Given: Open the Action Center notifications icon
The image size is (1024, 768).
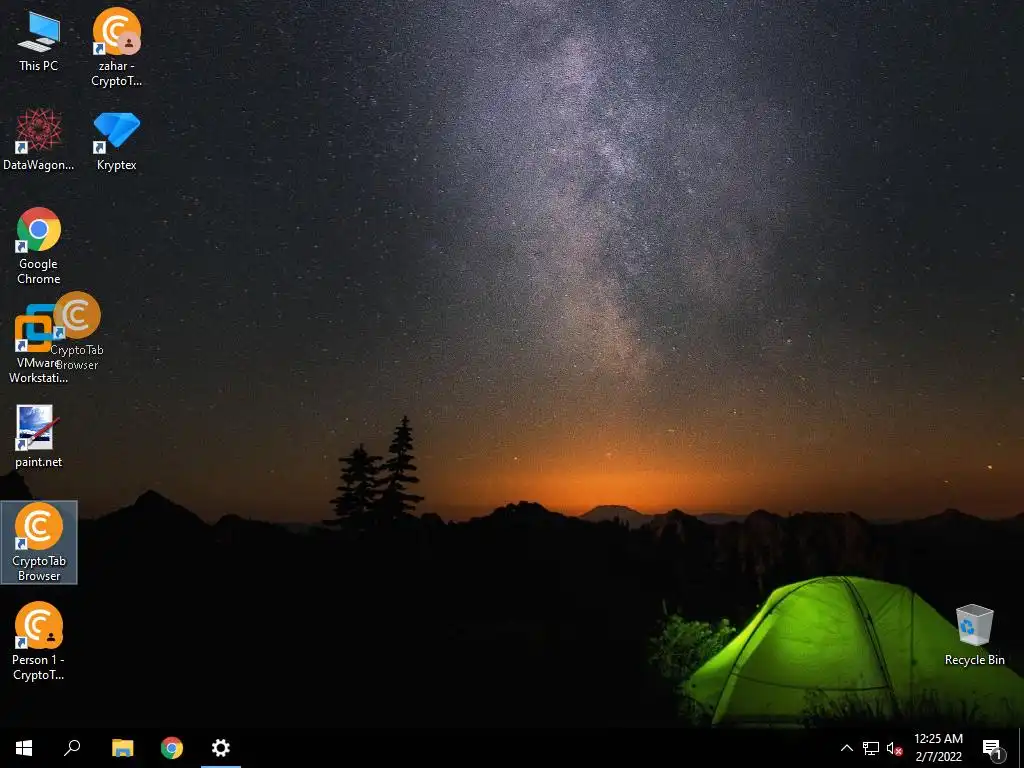Looking at the screenshot, I should (993, 748).
